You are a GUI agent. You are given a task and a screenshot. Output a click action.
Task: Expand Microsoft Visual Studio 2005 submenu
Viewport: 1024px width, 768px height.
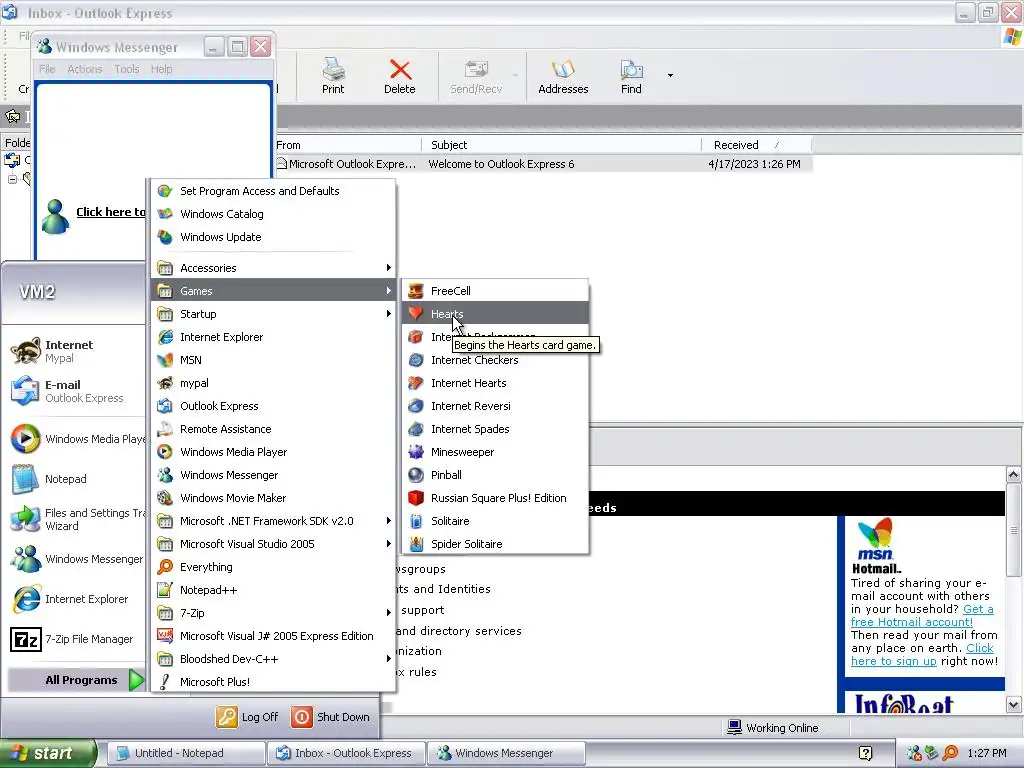tap(273, 543)
